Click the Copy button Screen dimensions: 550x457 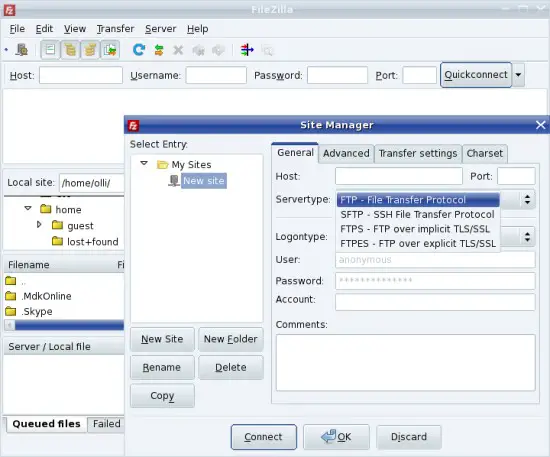162,396
